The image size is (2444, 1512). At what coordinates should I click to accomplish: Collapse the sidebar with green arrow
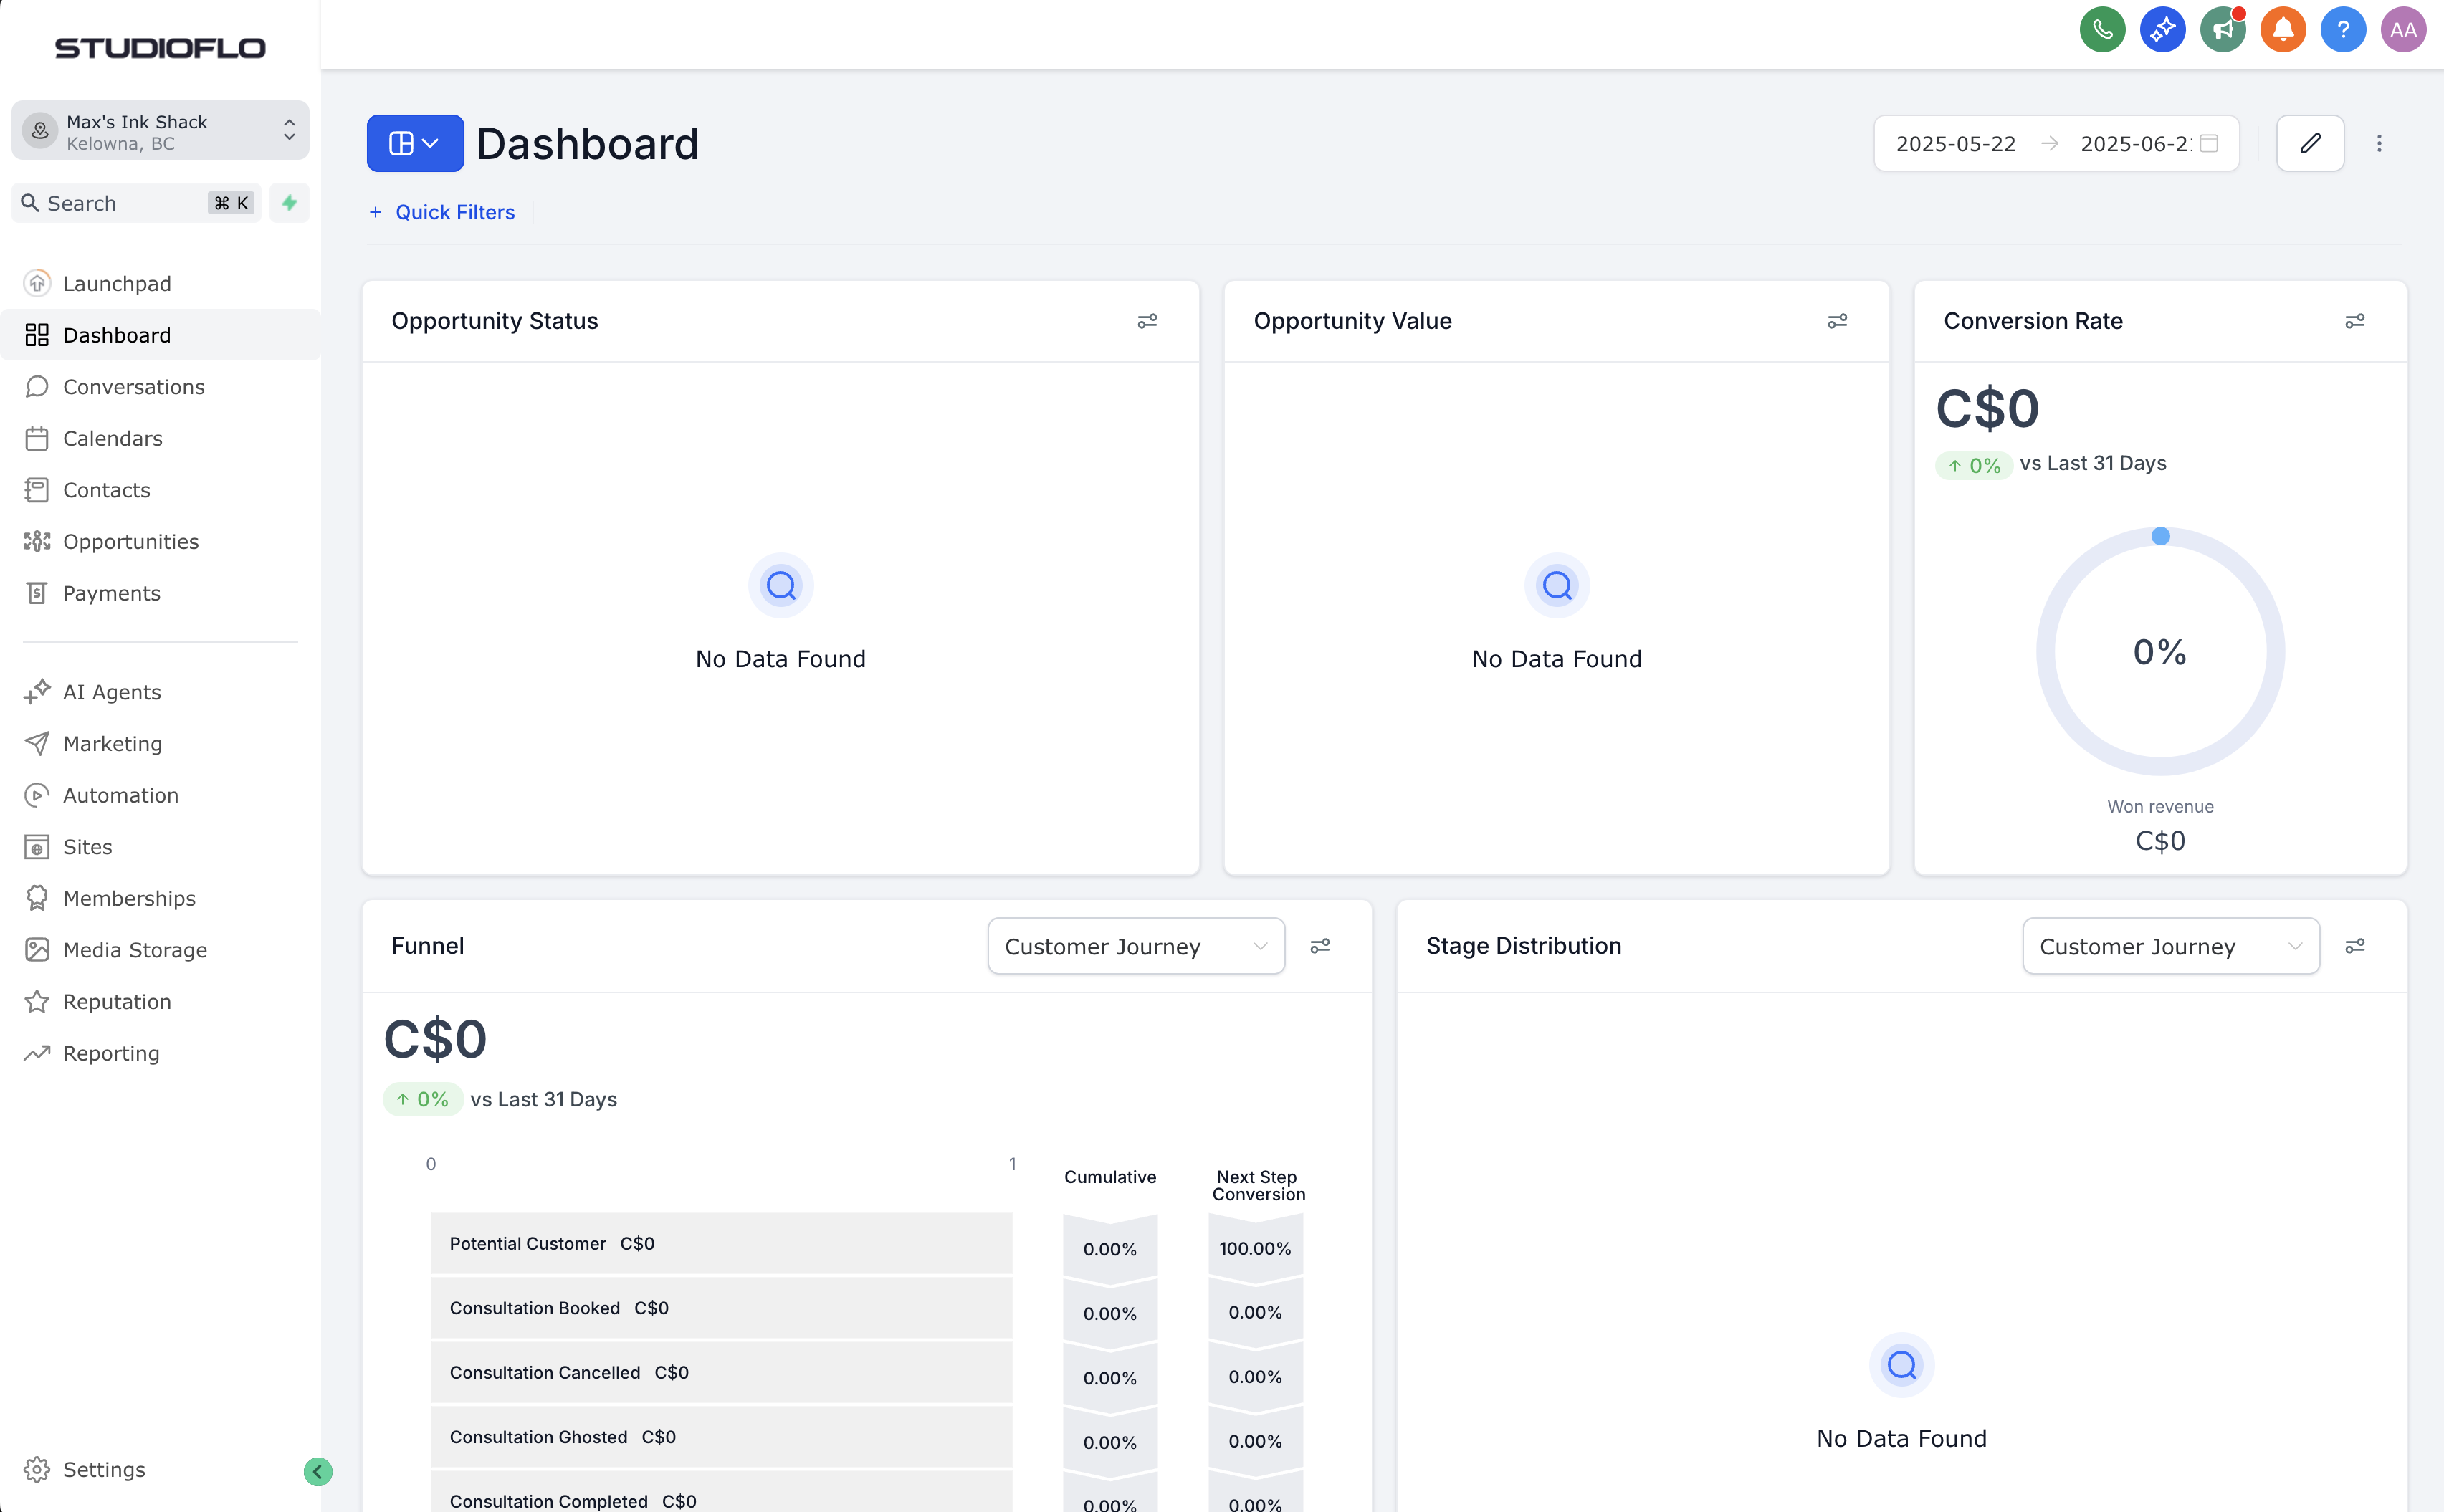pos(317,1471)
